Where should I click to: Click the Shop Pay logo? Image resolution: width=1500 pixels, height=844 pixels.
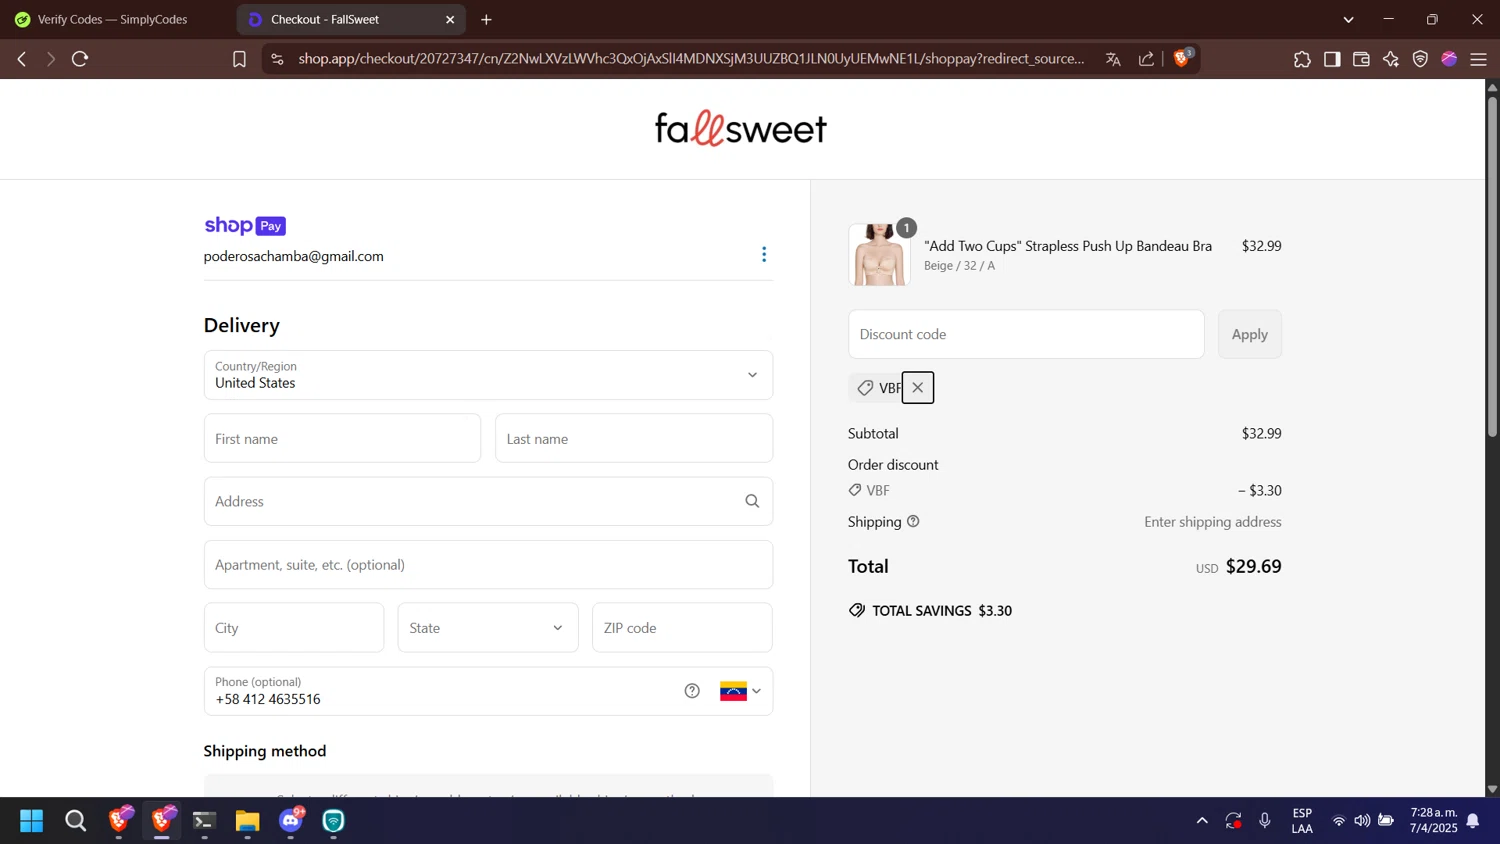245,225
